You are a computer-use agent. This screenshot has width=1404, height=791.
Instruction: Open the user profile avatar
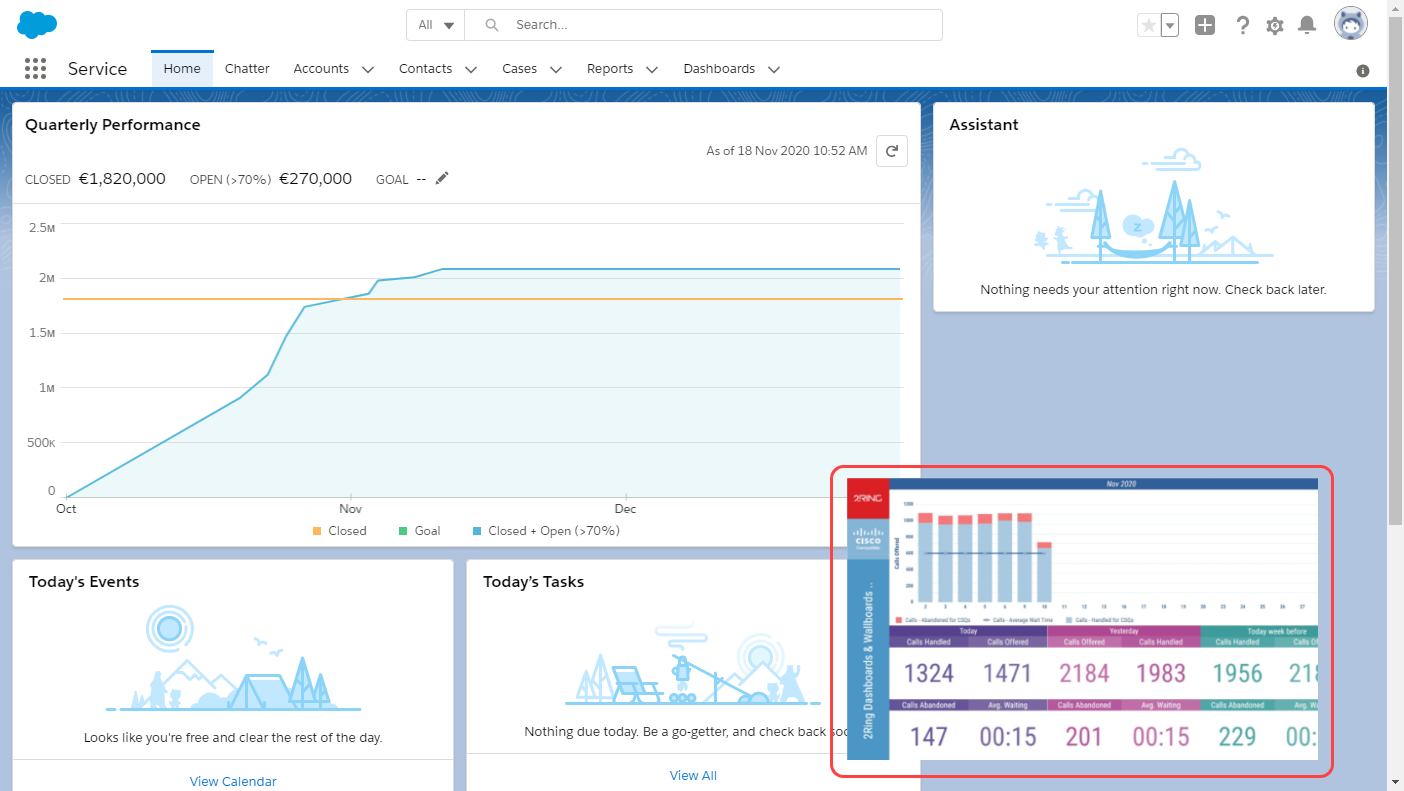click(x=1351, y=24)
